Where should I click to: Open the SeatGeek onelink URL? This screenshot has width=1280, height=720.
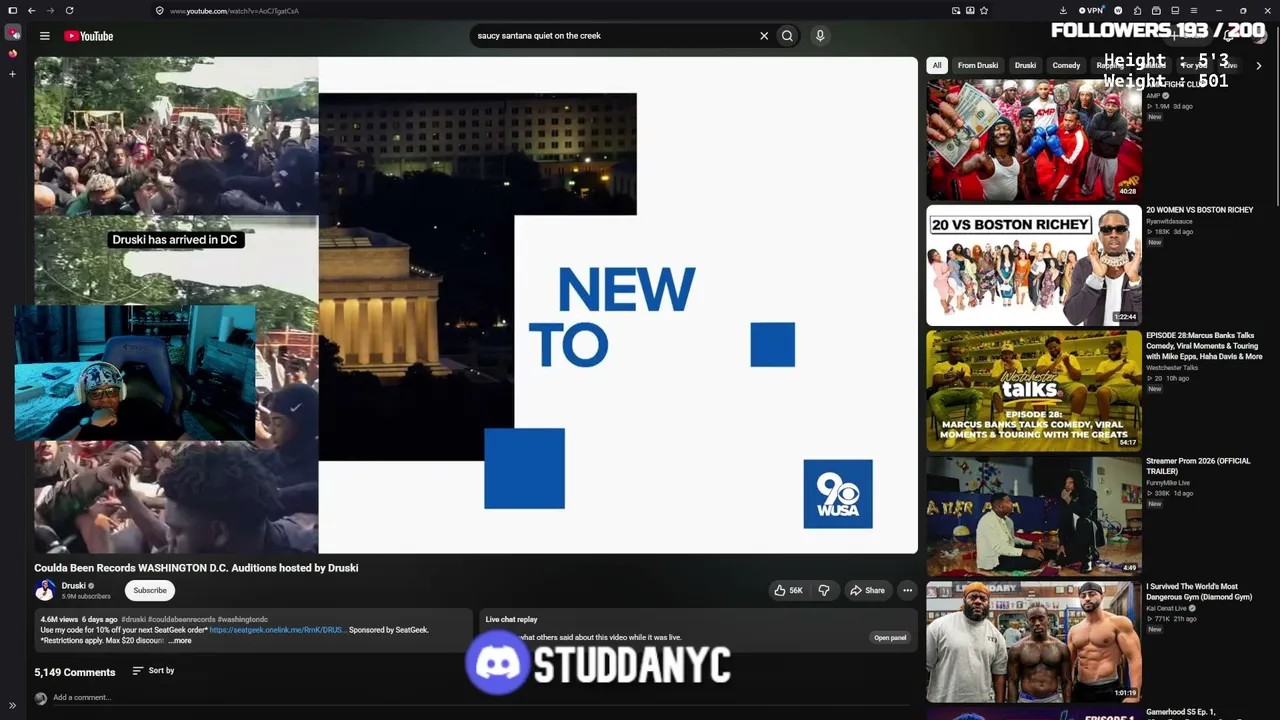tap(276, 630)
